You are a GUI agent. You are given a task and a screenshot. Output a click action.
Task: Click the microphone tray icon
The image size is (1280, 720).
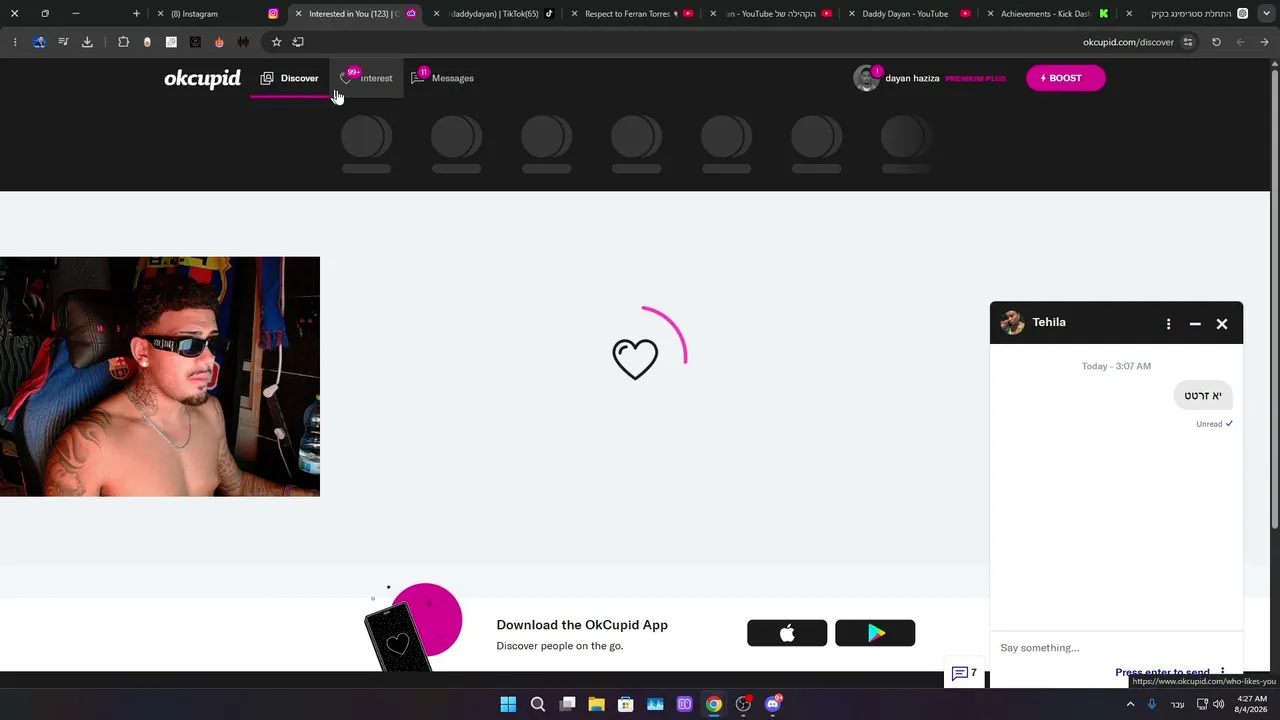click(x=1152, y=704)
